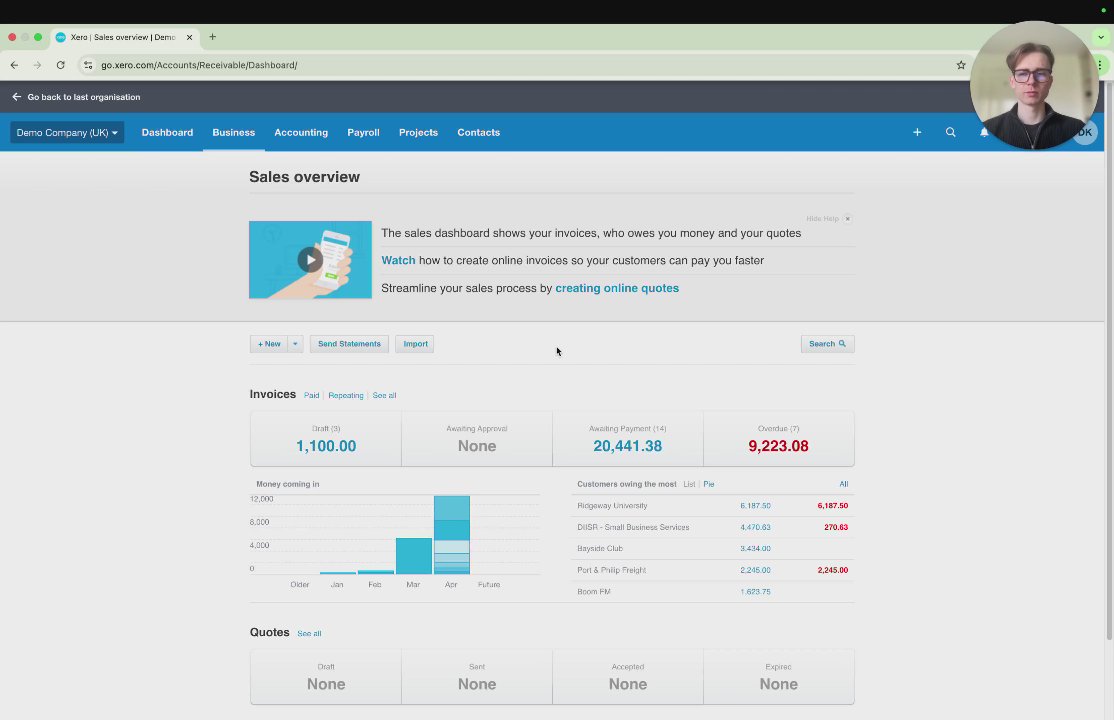1114x720 pixels.
Task: Open Xero global search magnifier
Action: [951, 132]
